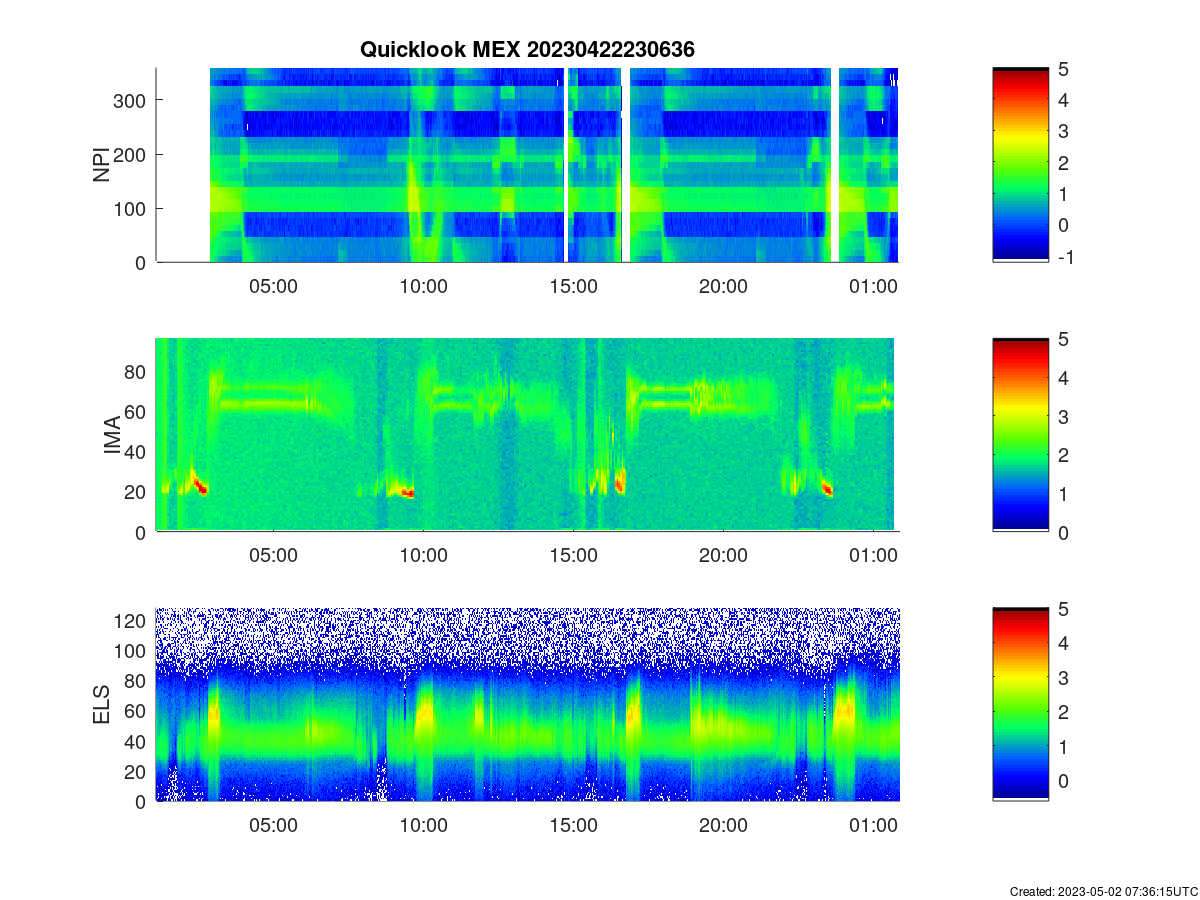Select "10:00" time tick of the NPI panel
The height and width of the screenshot is (900, 1200).
[423, 286]
